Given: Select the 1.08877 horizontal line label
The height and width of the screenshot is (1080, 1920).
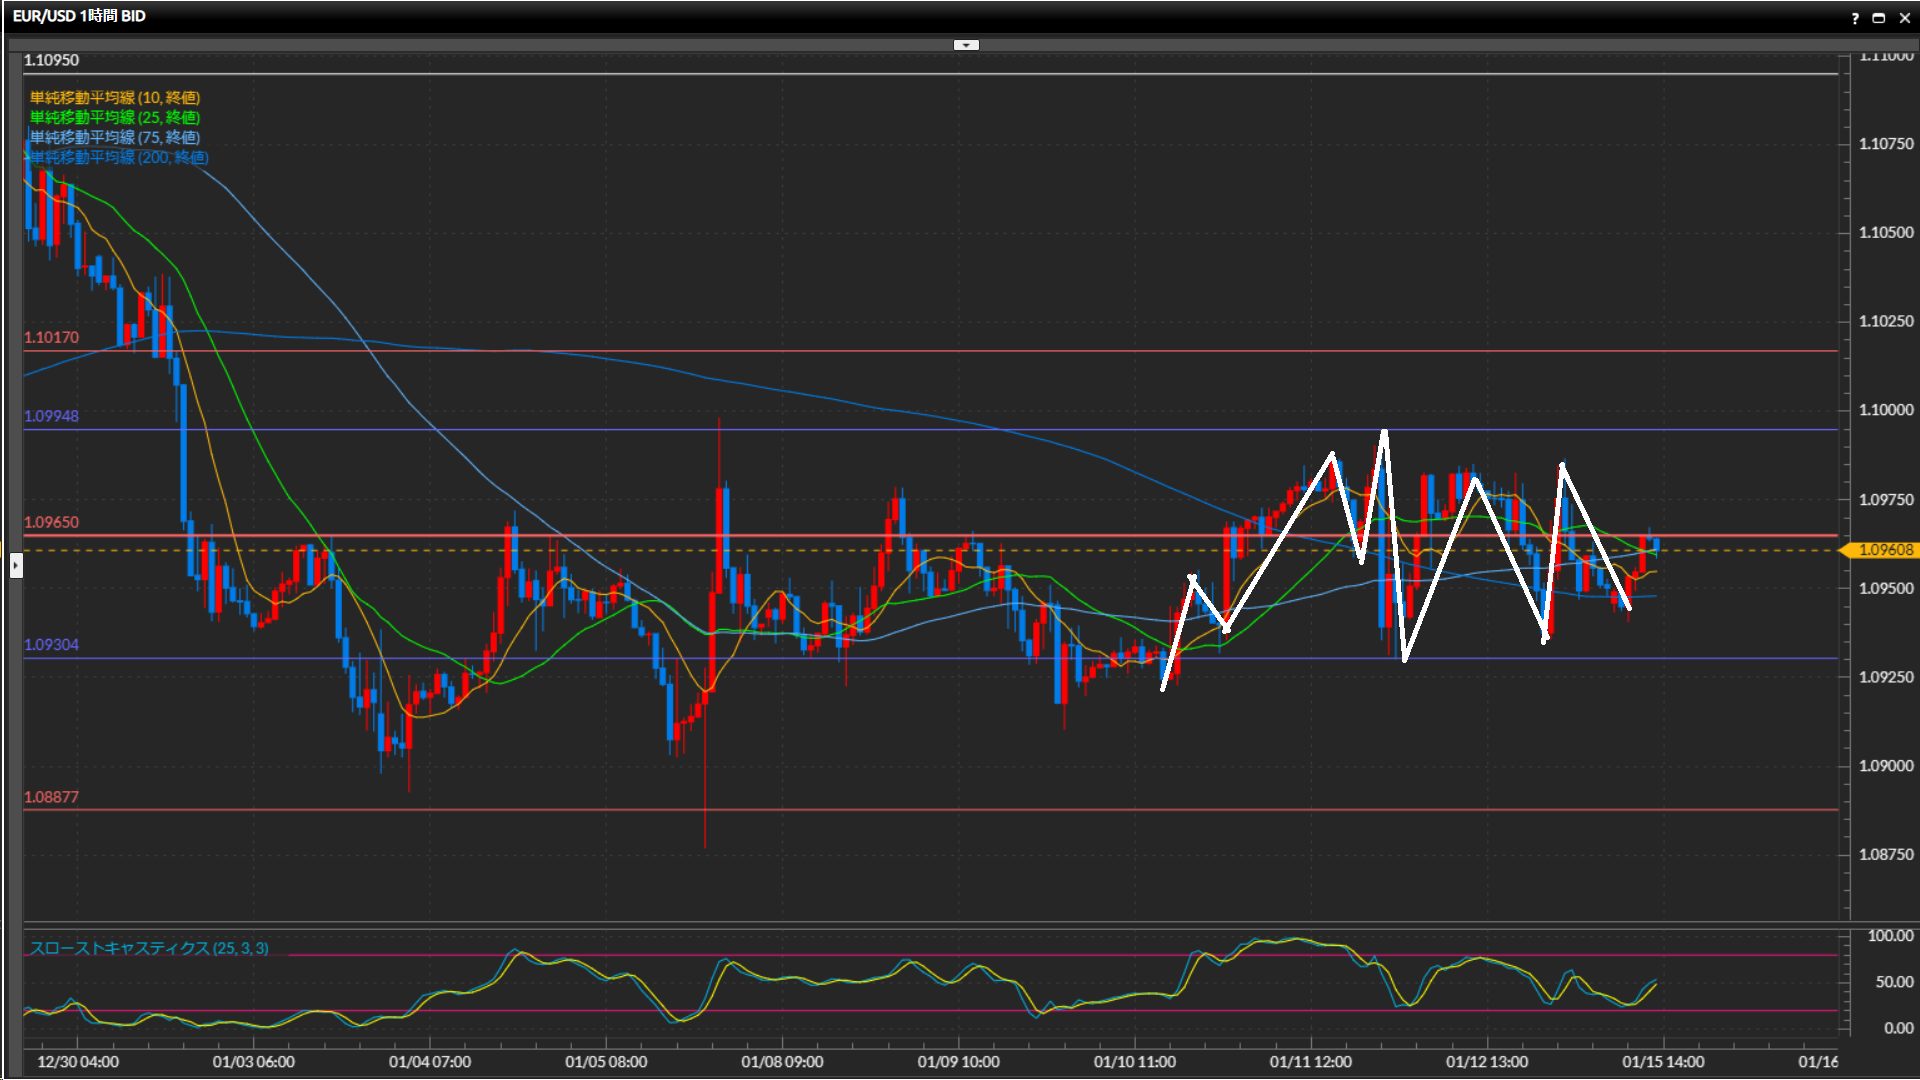Looking at the screenshot, I should [51, 797].
